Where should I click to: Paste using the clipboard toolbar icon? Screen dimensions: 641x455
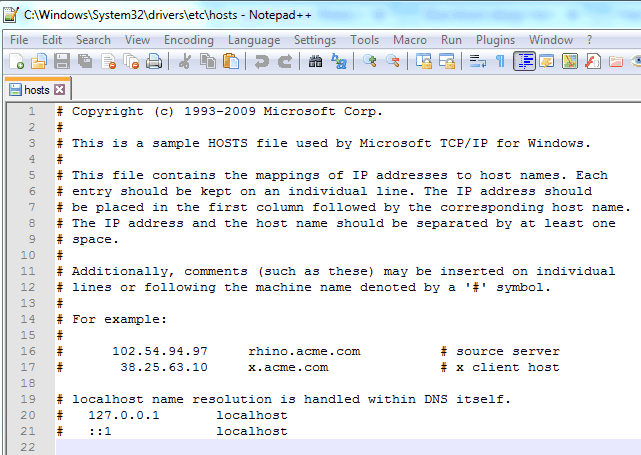[x=231, y=61]
